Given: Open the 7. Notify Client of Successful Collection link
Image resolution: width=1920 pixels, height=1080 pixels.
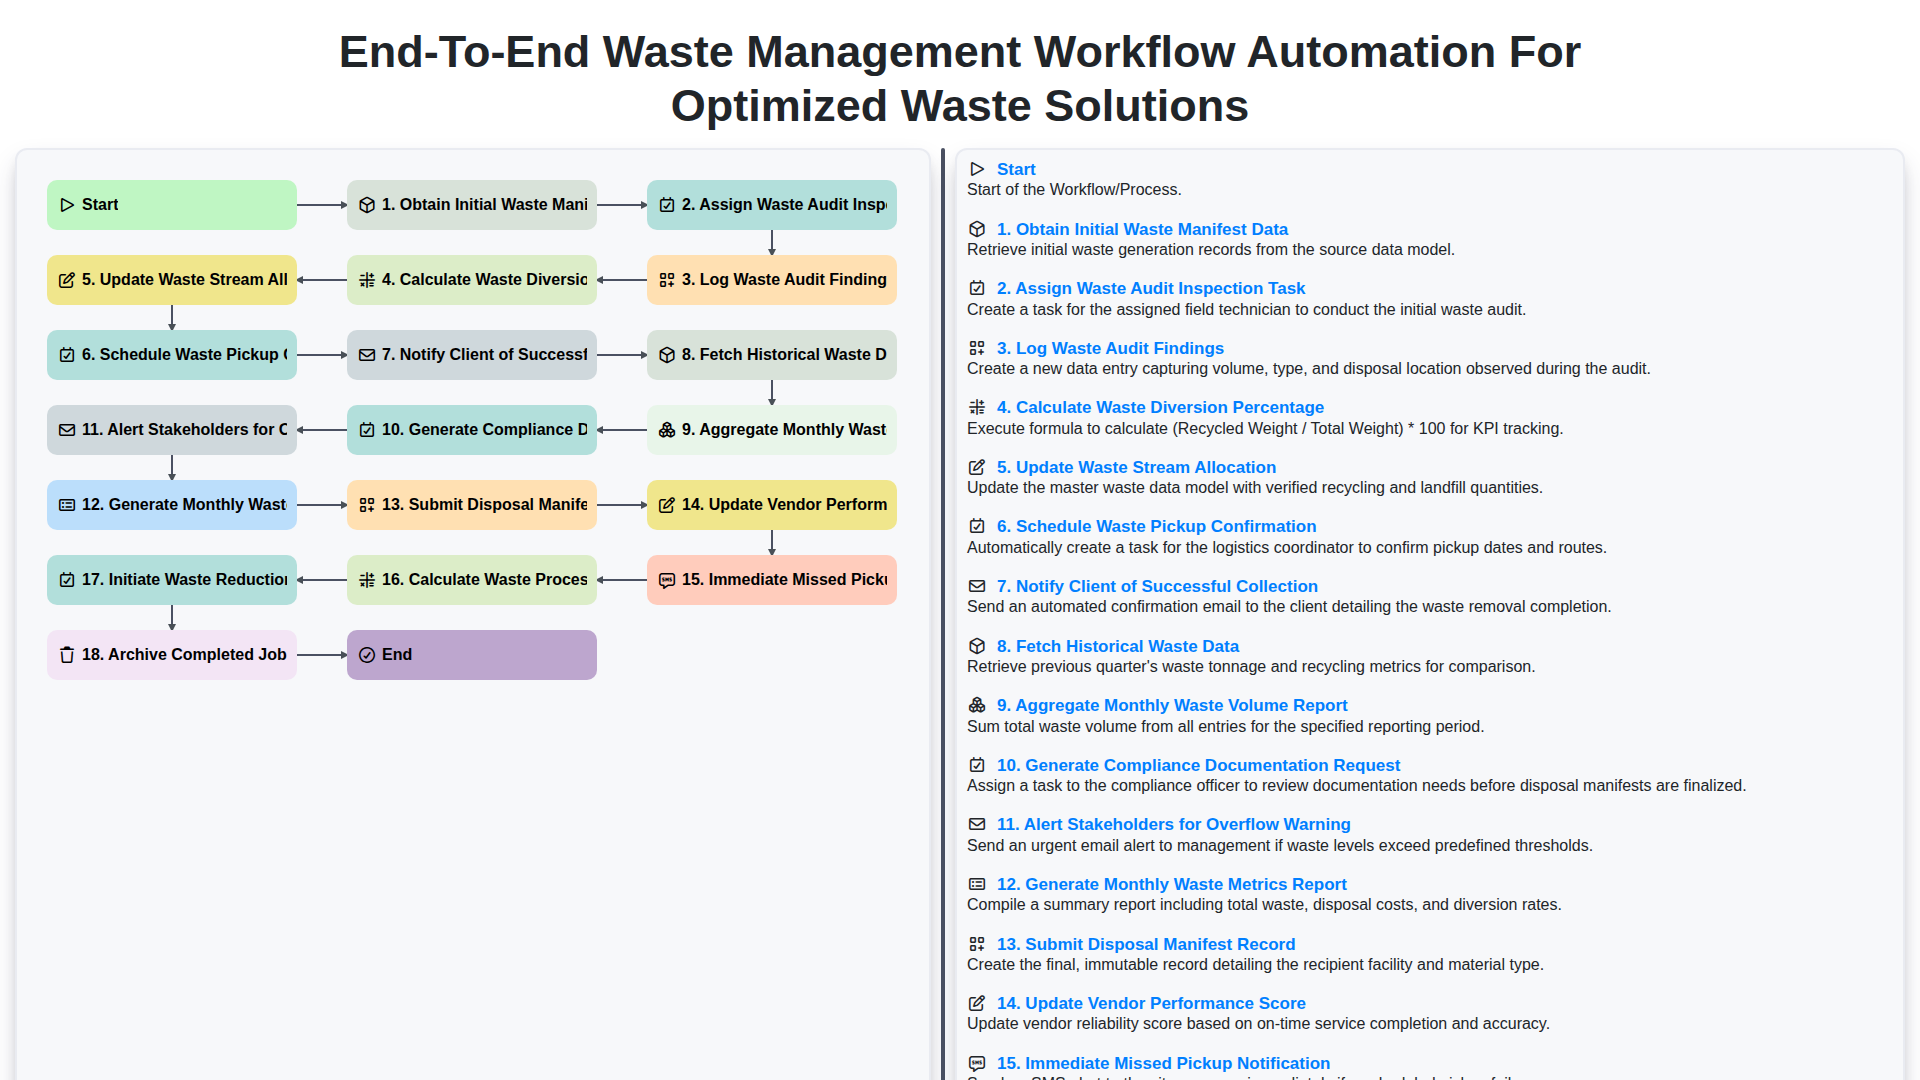Looking at the screenshot, I should [x=1157, y=586].
